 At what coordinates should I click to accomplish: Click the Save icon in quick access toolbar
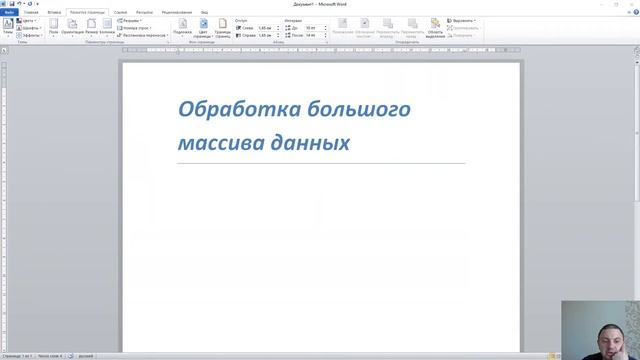12,4
